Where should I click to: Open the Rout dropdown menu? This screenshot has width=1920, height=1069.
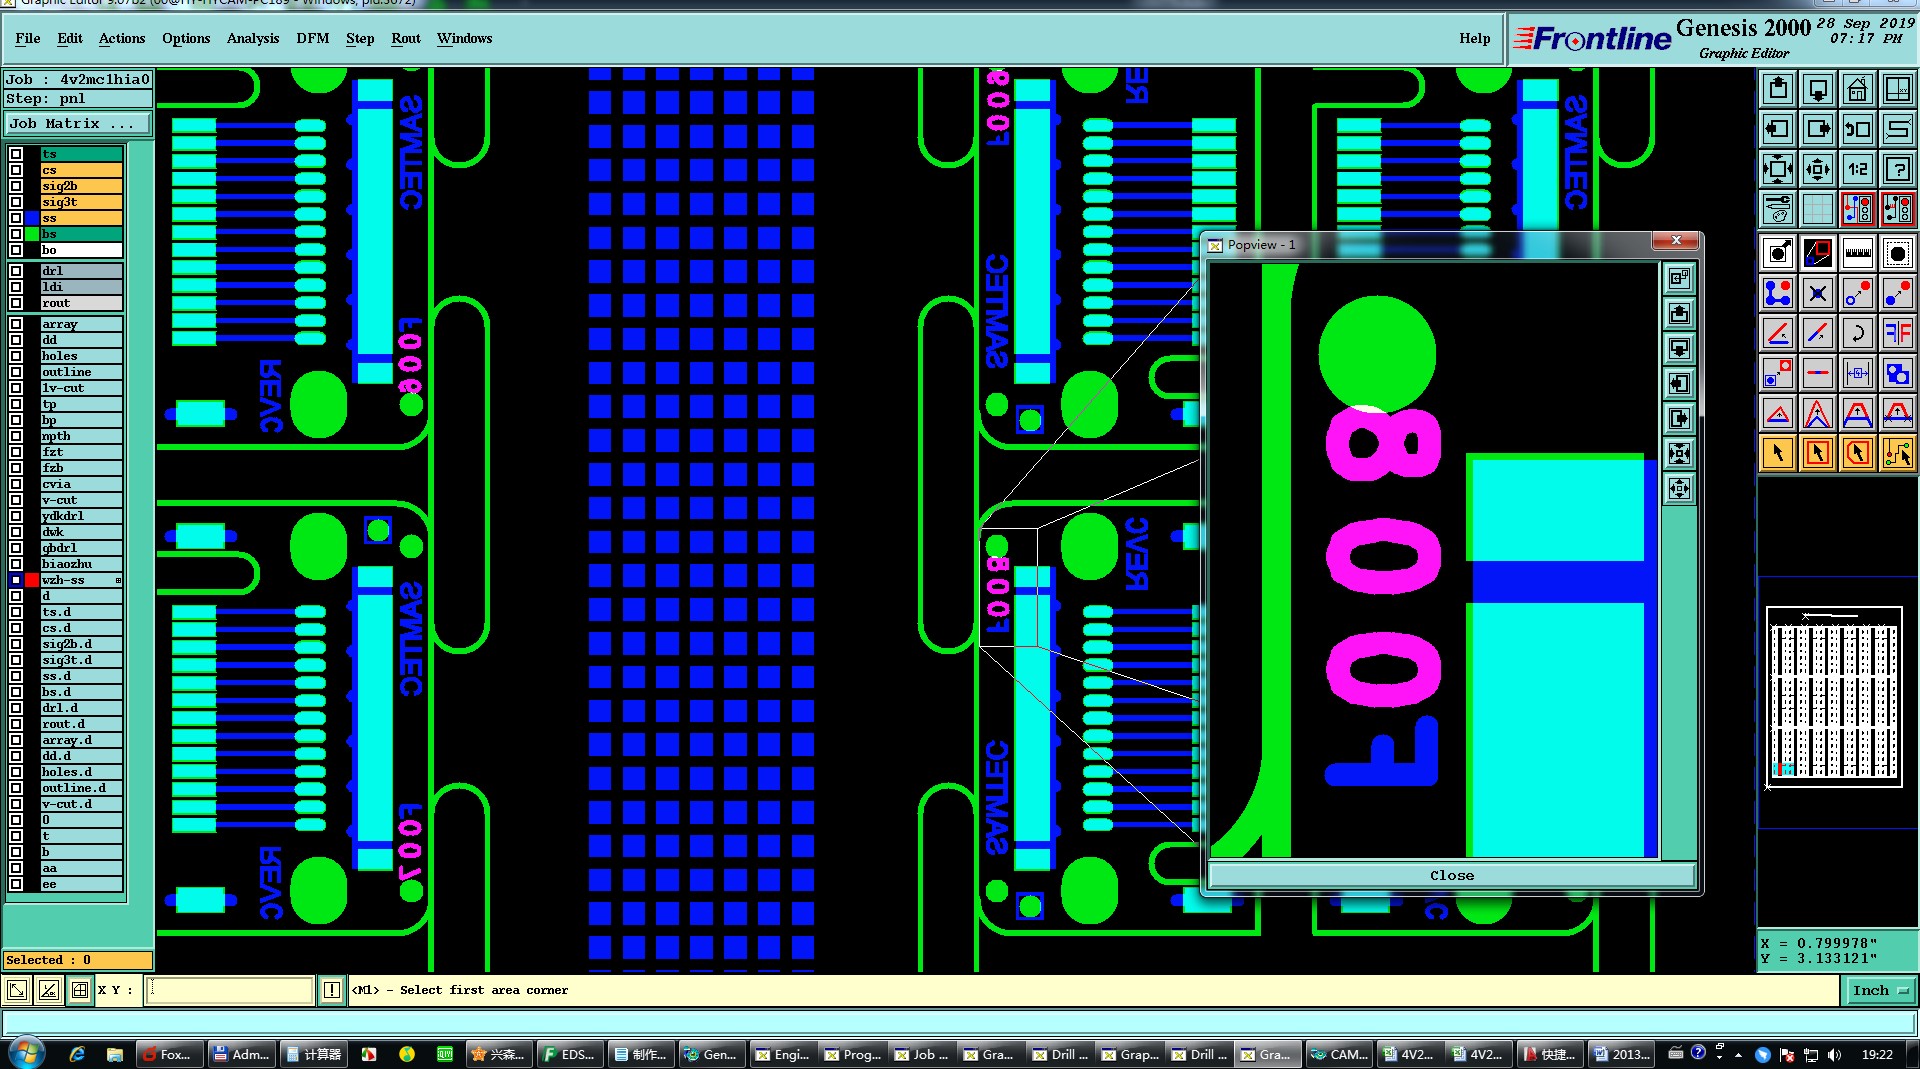[x=406, y=38]
